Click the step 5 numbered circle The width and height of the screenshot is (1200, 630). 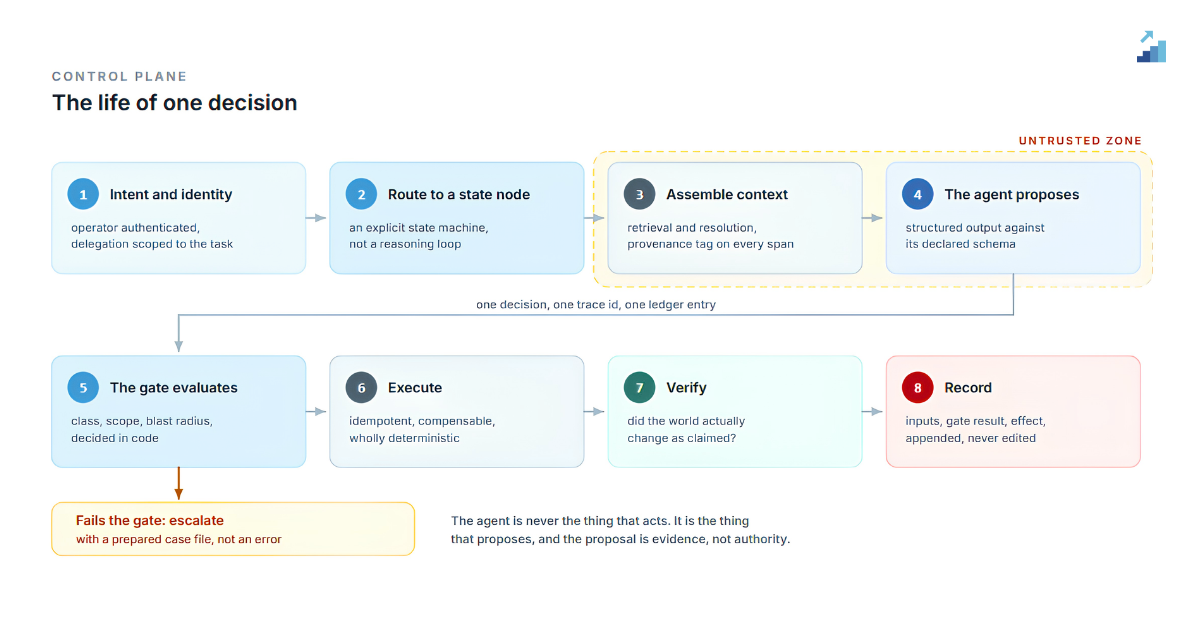(84, 388)
